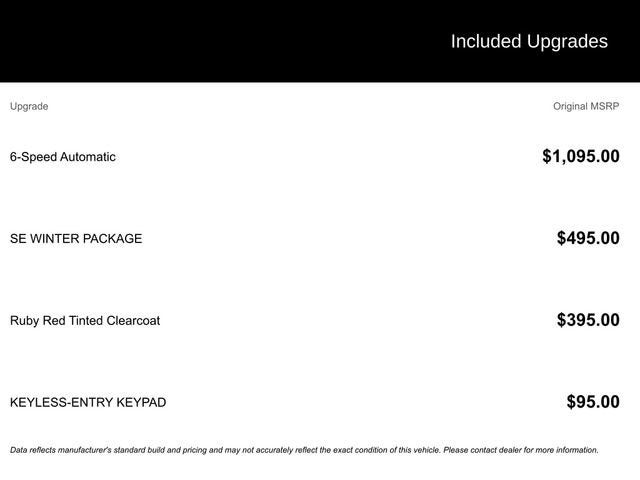This screenshot has width=640, height=480.
Task: Click the word "Clearcoat"
Action: pyautogui.click(x=133, y=321)
